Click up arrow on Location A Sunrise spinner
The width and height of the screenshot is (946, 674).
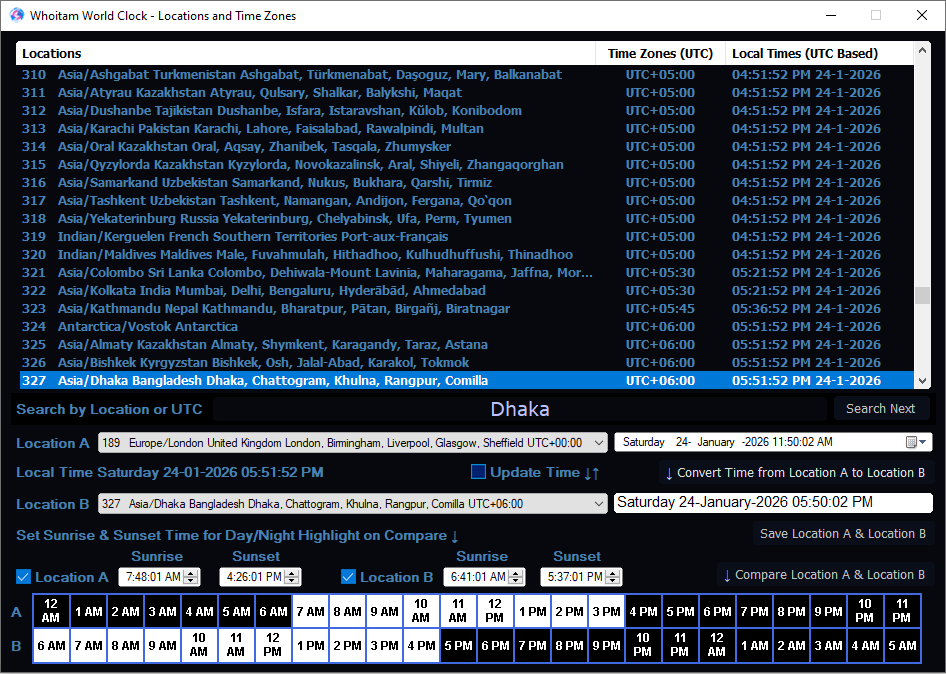(192, 573)
